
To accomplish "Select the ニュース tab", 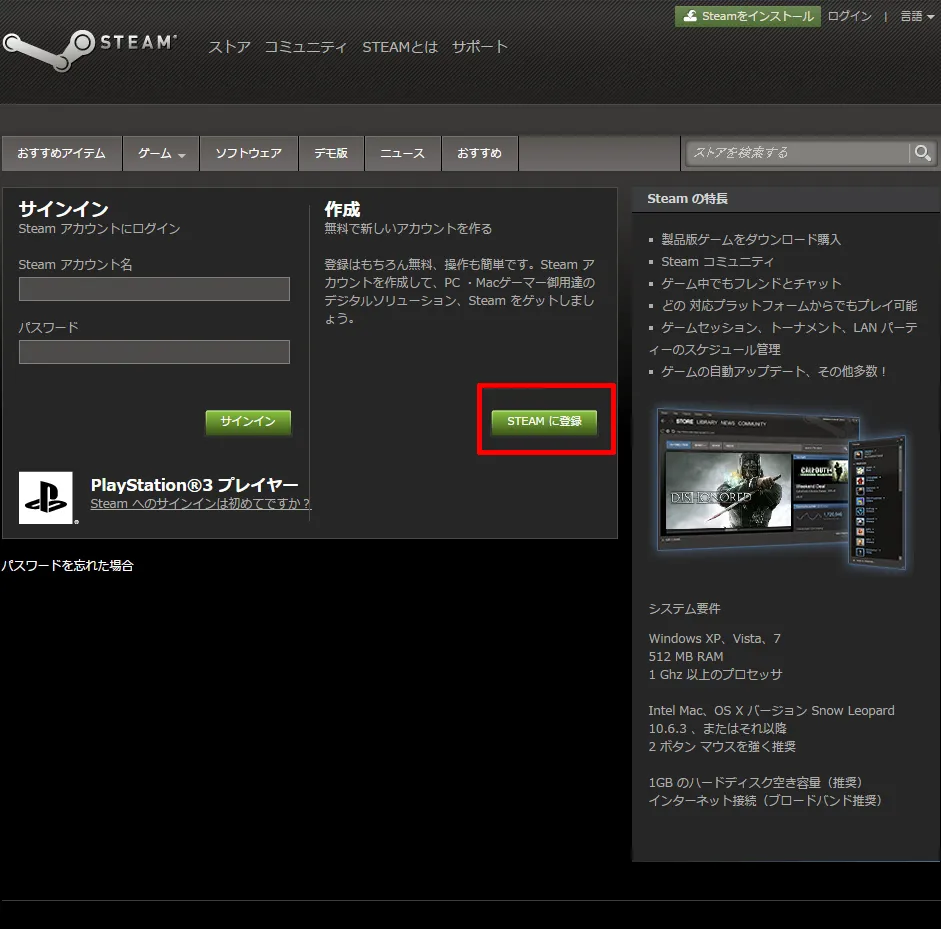I will point(403,154).
